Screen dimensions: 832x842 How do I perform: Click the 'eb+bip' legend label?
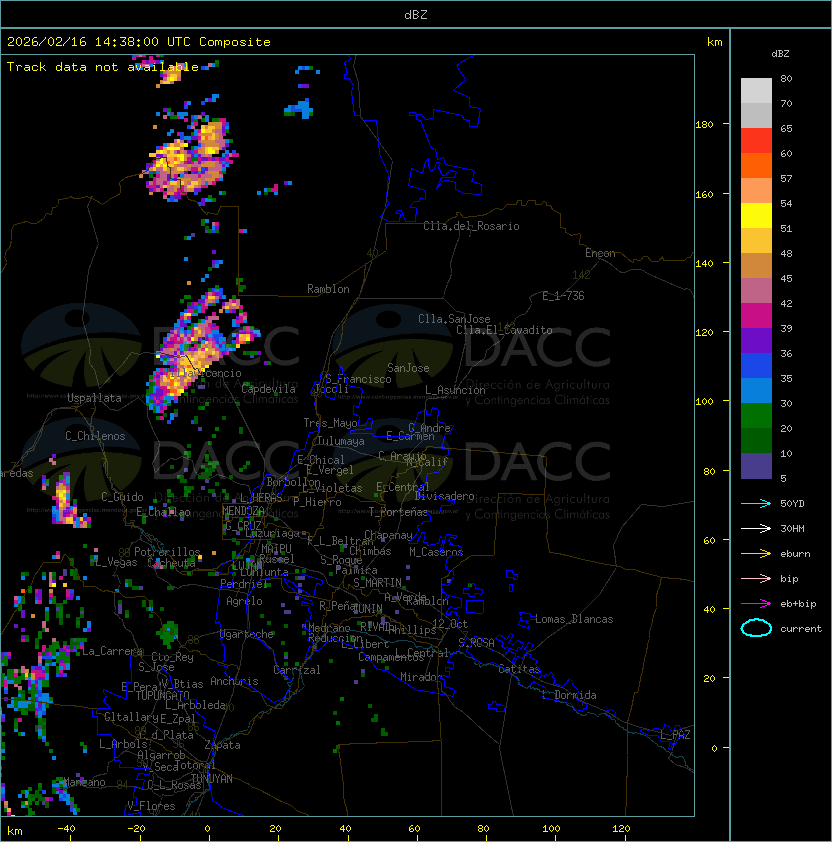click(798, 604)
